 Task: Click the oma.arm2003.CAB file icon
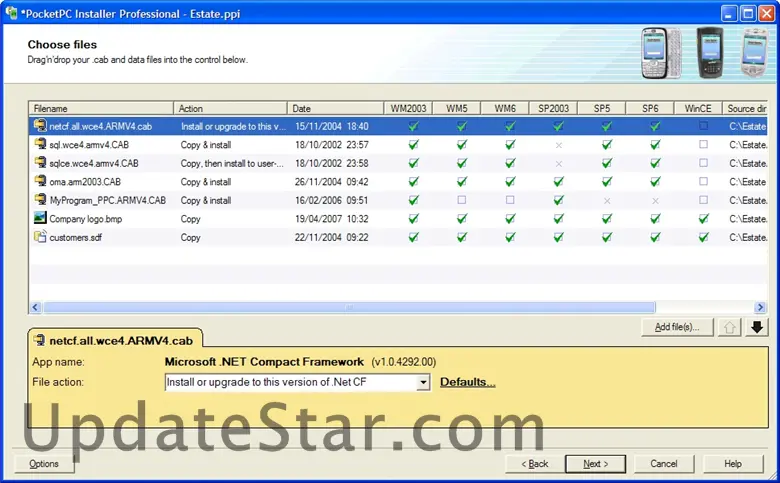tap(40, 181)
